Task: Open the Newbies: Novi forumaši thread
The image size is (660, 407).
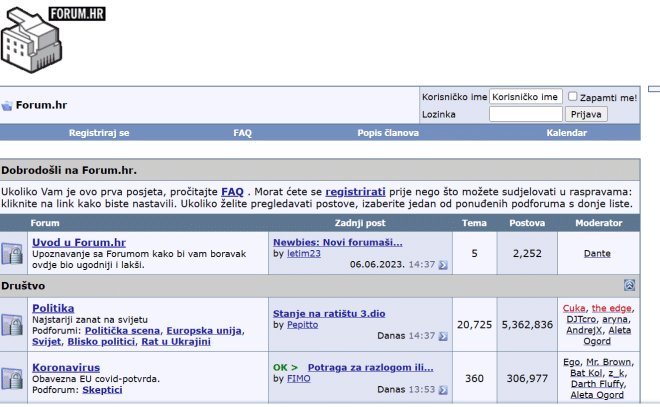Action: coord(338,242)
